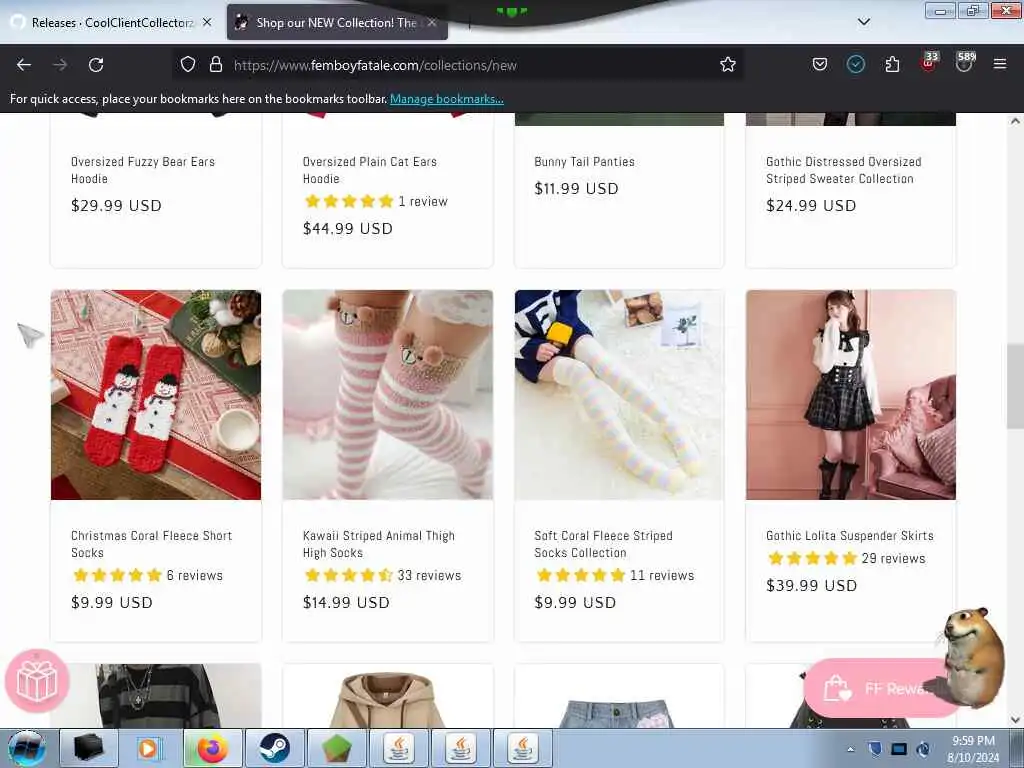Open Gothic Lolita Suspender Skirts image
The height and width of the screenshot is (768, 1024).
[x=851, y=395]
